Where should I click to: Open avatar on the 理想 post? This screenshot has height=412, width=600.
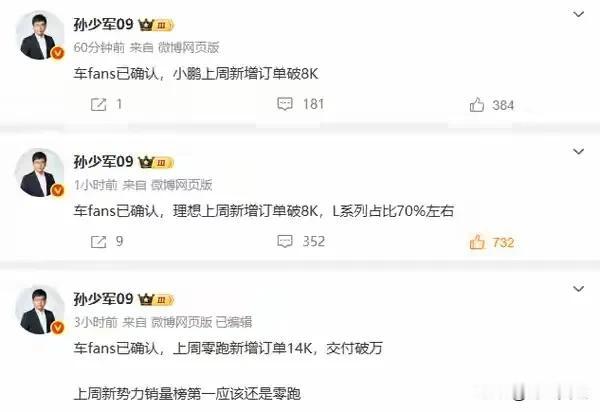point(40,173)
